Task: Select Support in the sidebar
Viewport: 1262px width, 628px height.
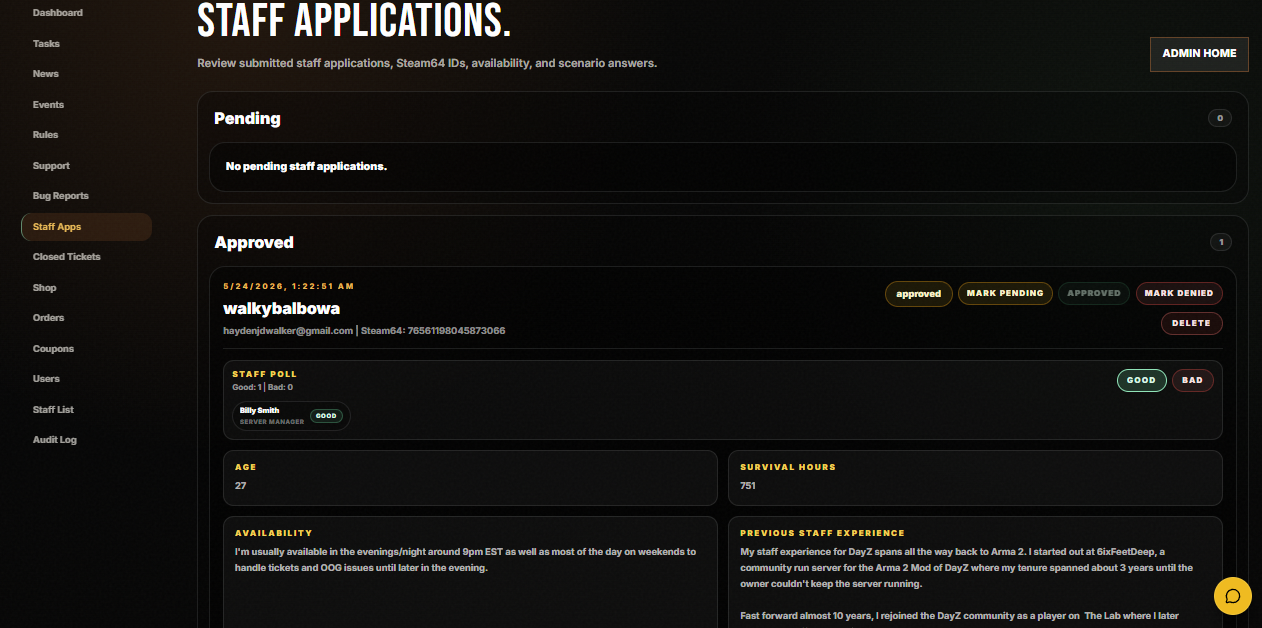Action: pos(51,166)
